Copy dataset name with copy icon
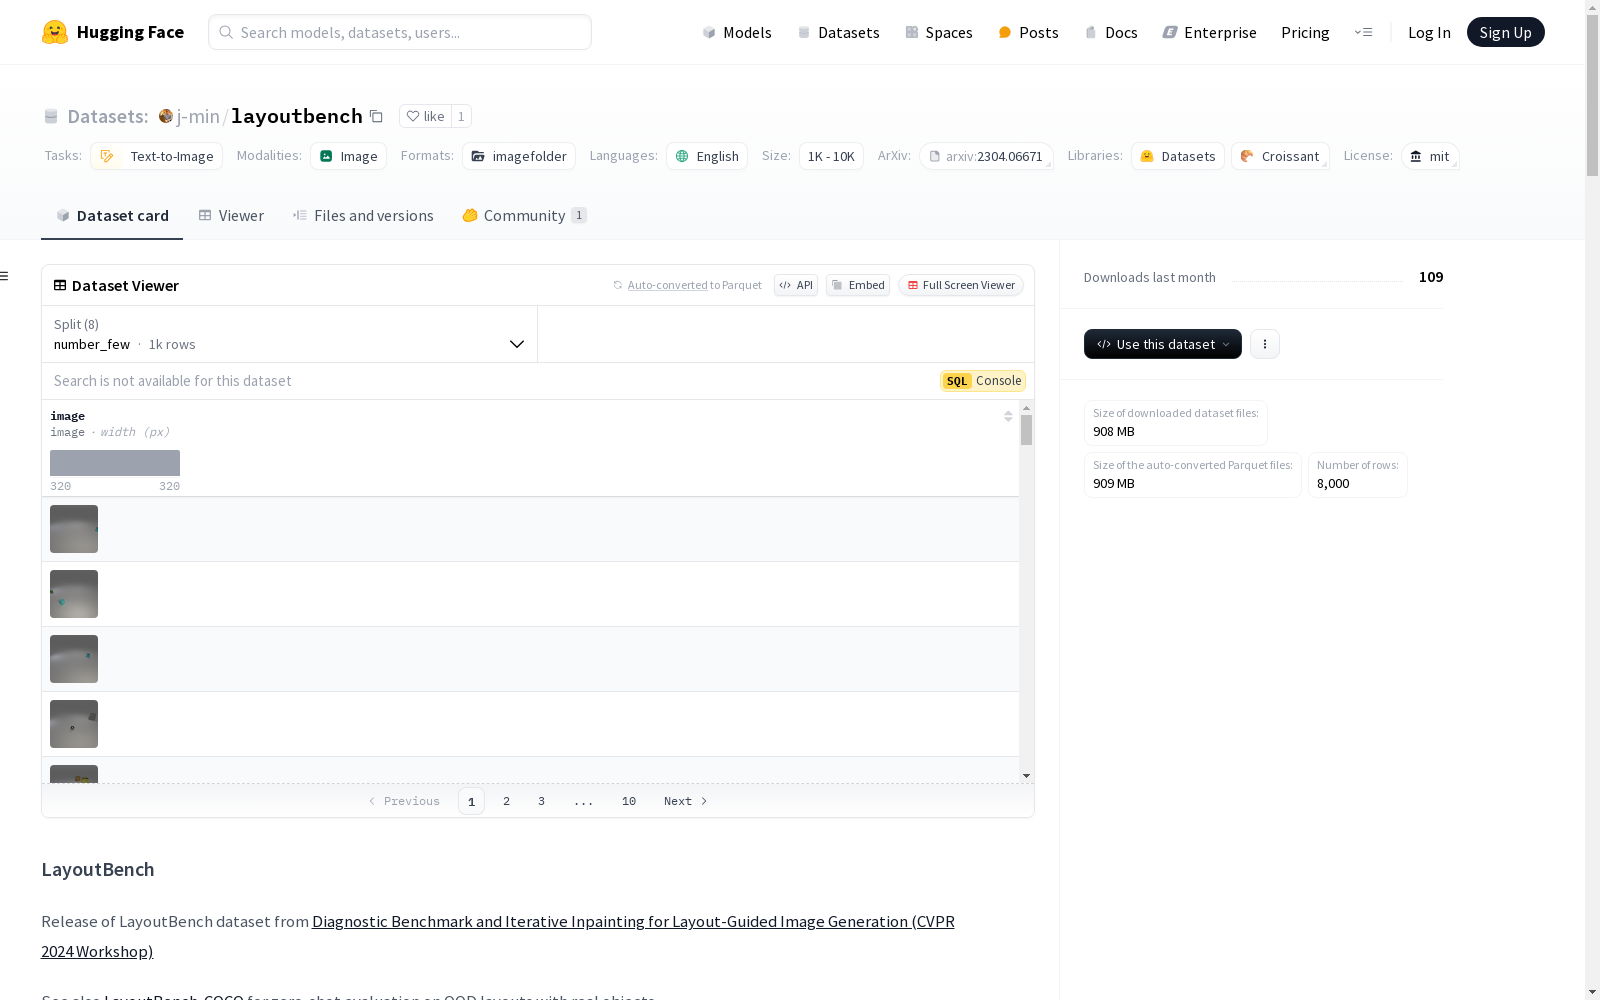This screenshot has height=1000, width=1600. pyautogui.click(x=376, y=116)
